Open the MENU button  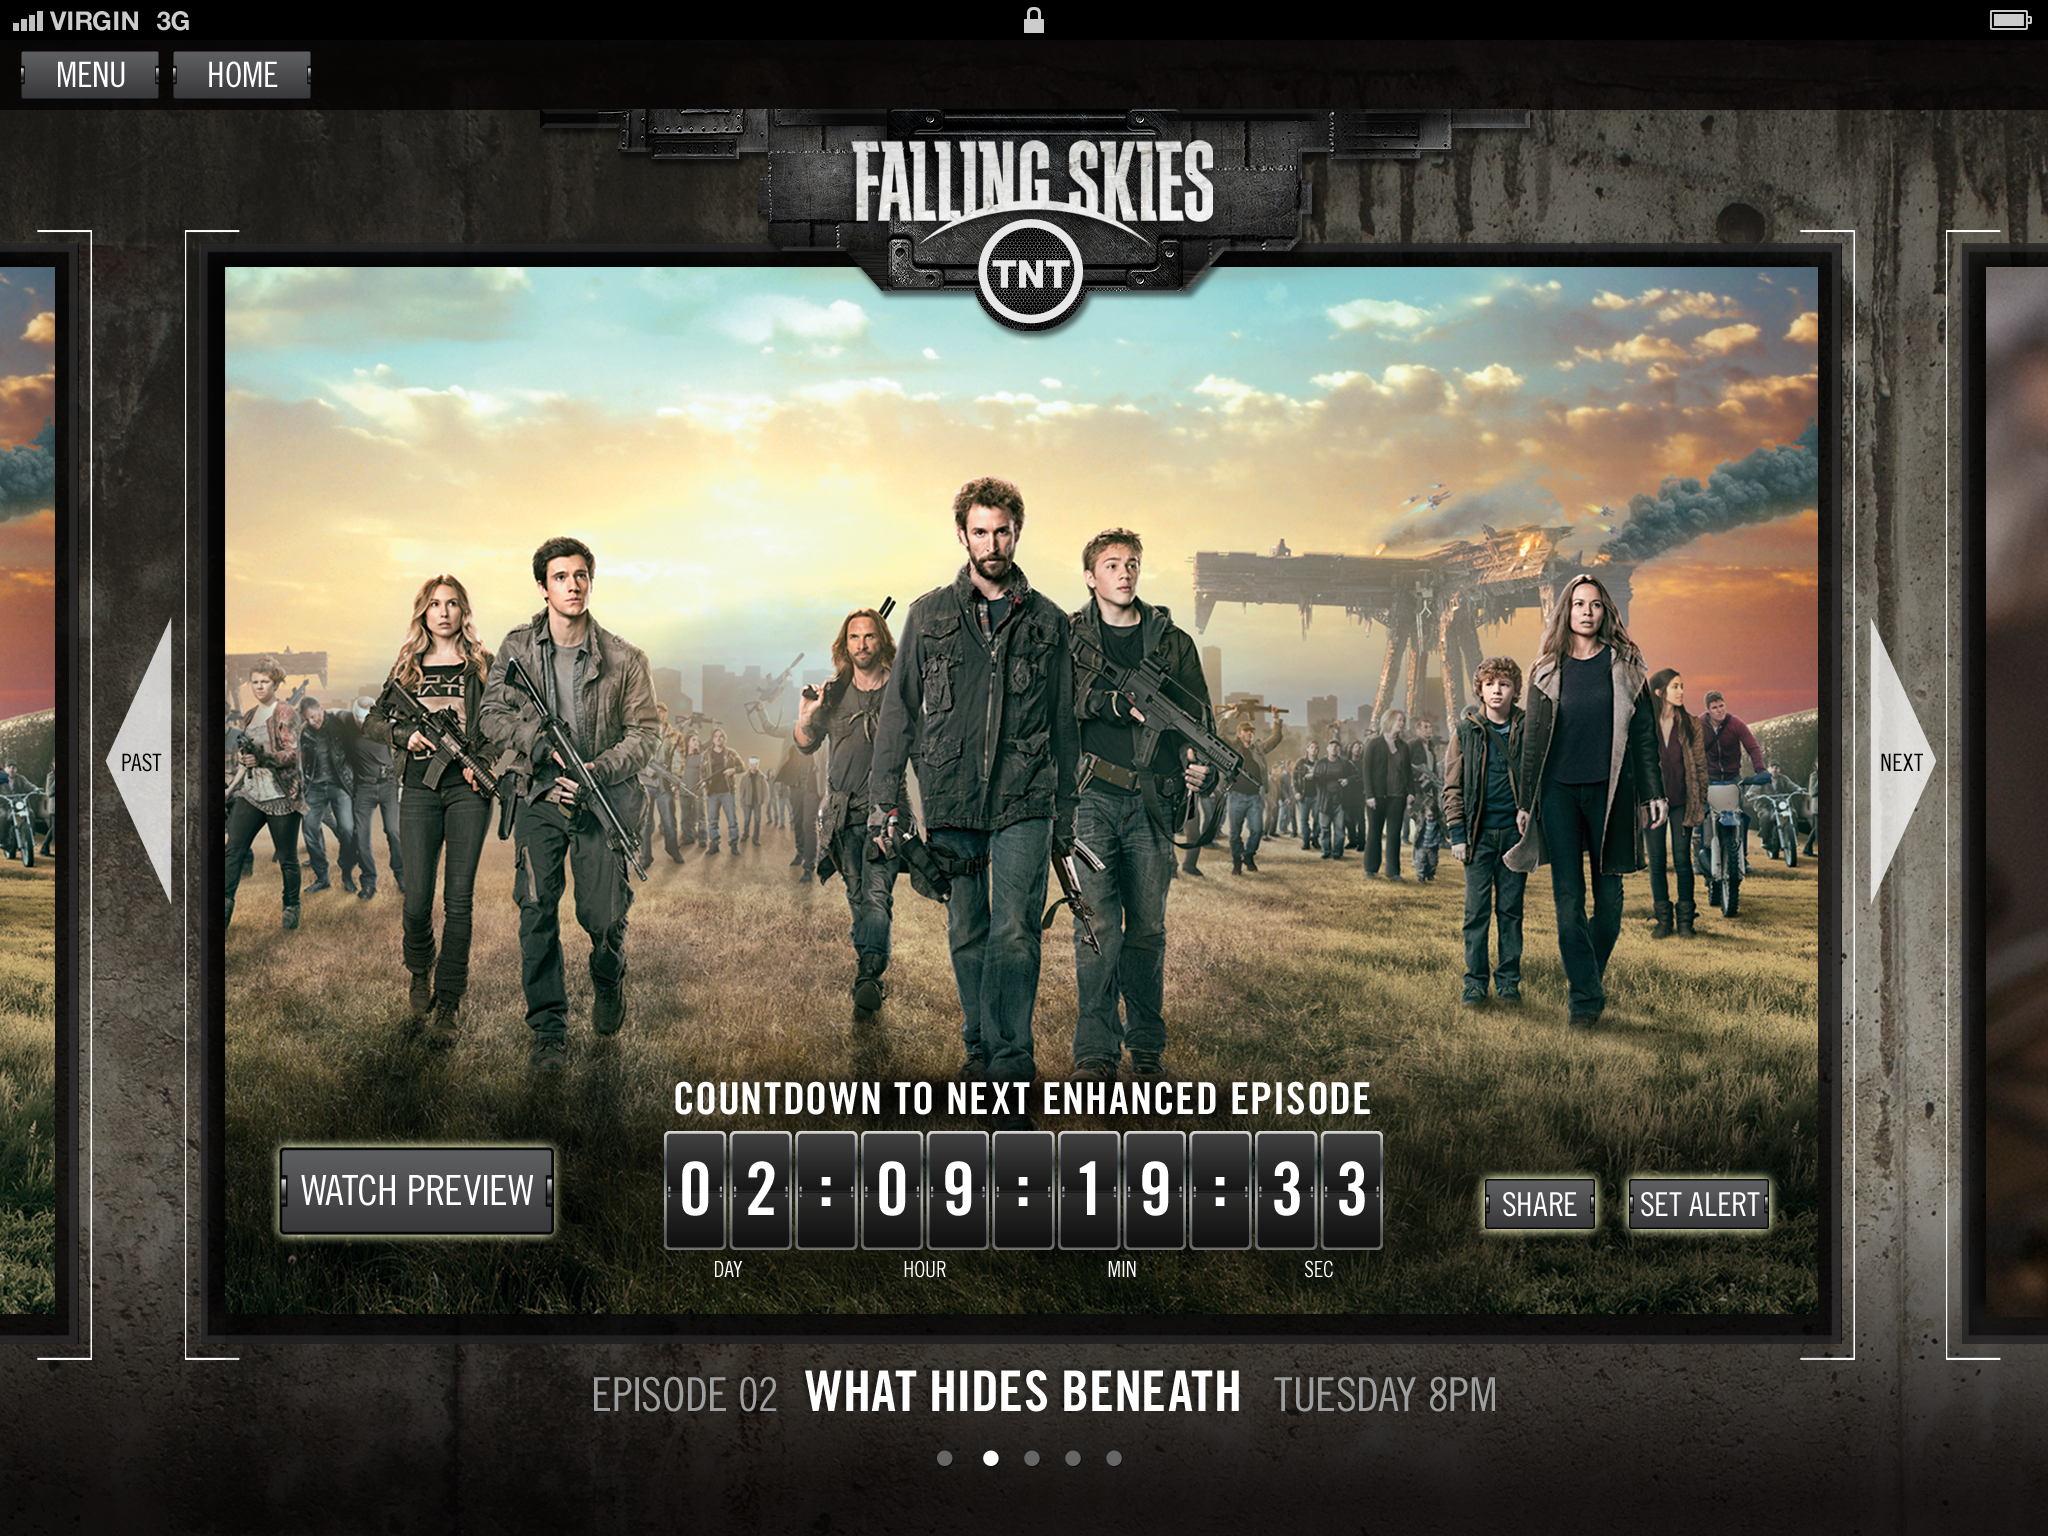(x=90, y=75)
